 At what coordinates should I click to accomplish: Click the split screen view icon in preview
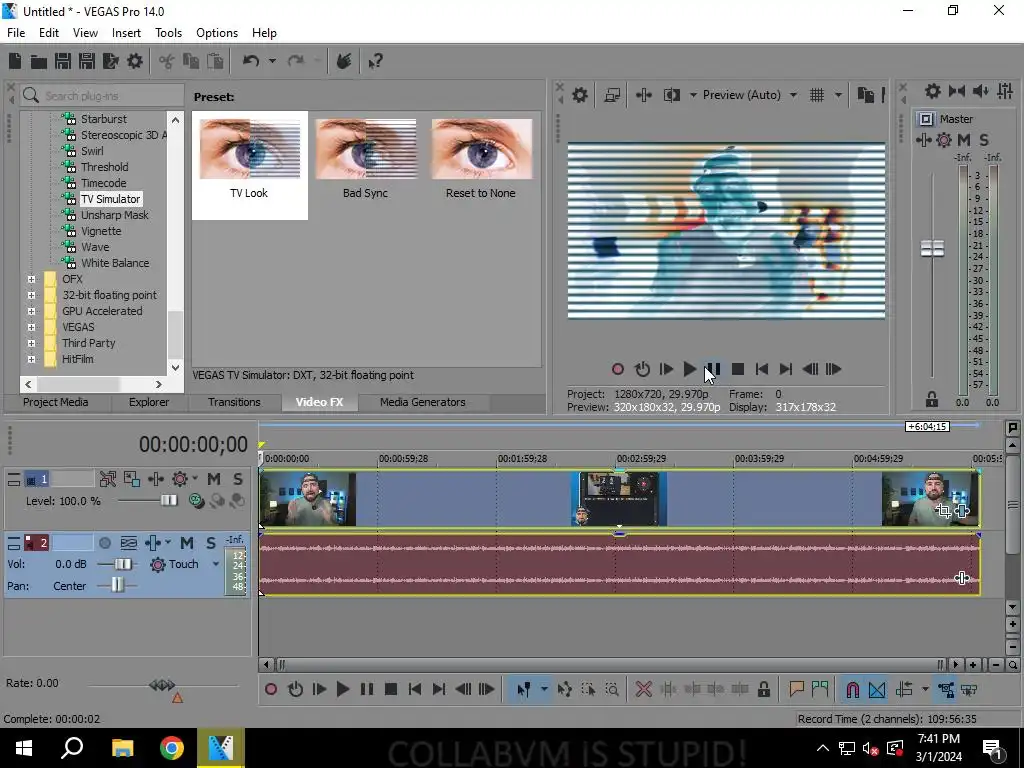(671, 95)
